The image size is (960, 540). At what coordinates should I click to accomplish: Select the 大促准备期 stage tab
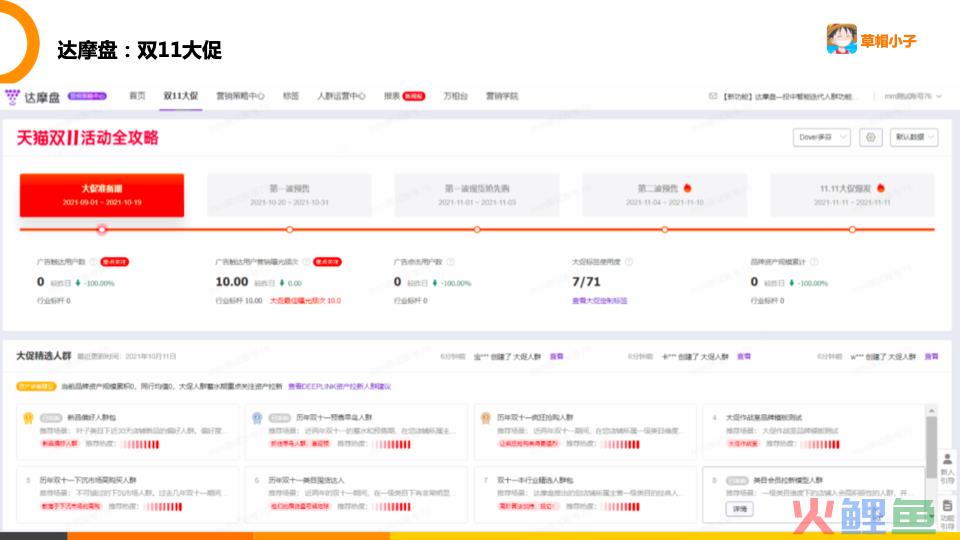click(x=102, y=195)
